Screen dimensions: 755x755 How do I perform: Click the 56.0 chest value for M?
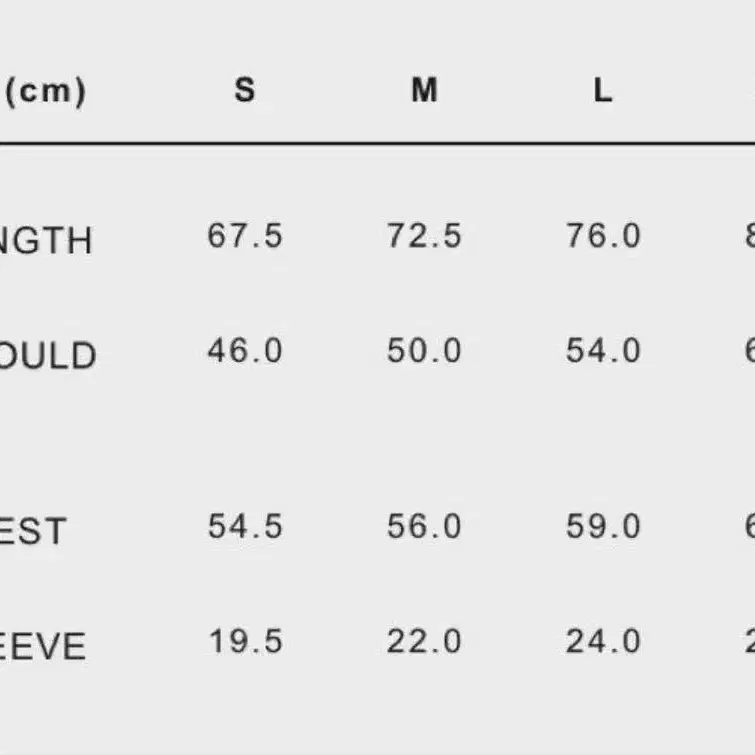tap(424, 526)
